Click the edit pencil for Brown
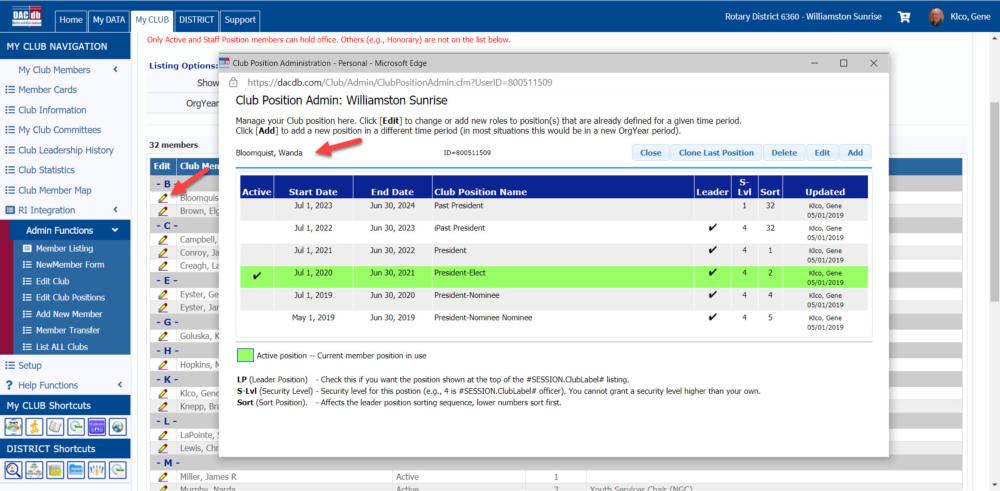 coord(163,211)
